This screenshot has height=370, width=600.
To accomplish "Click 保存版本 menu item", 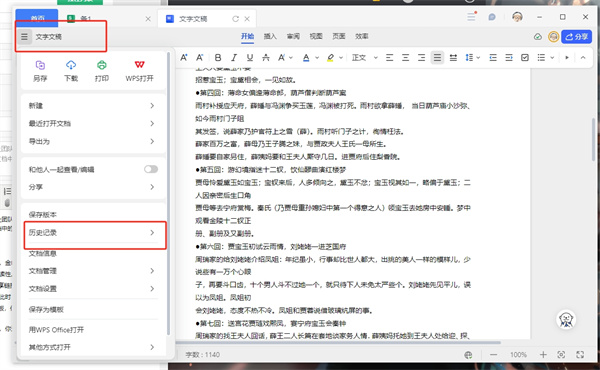I will pyautogui.click(x=93, y=215).
